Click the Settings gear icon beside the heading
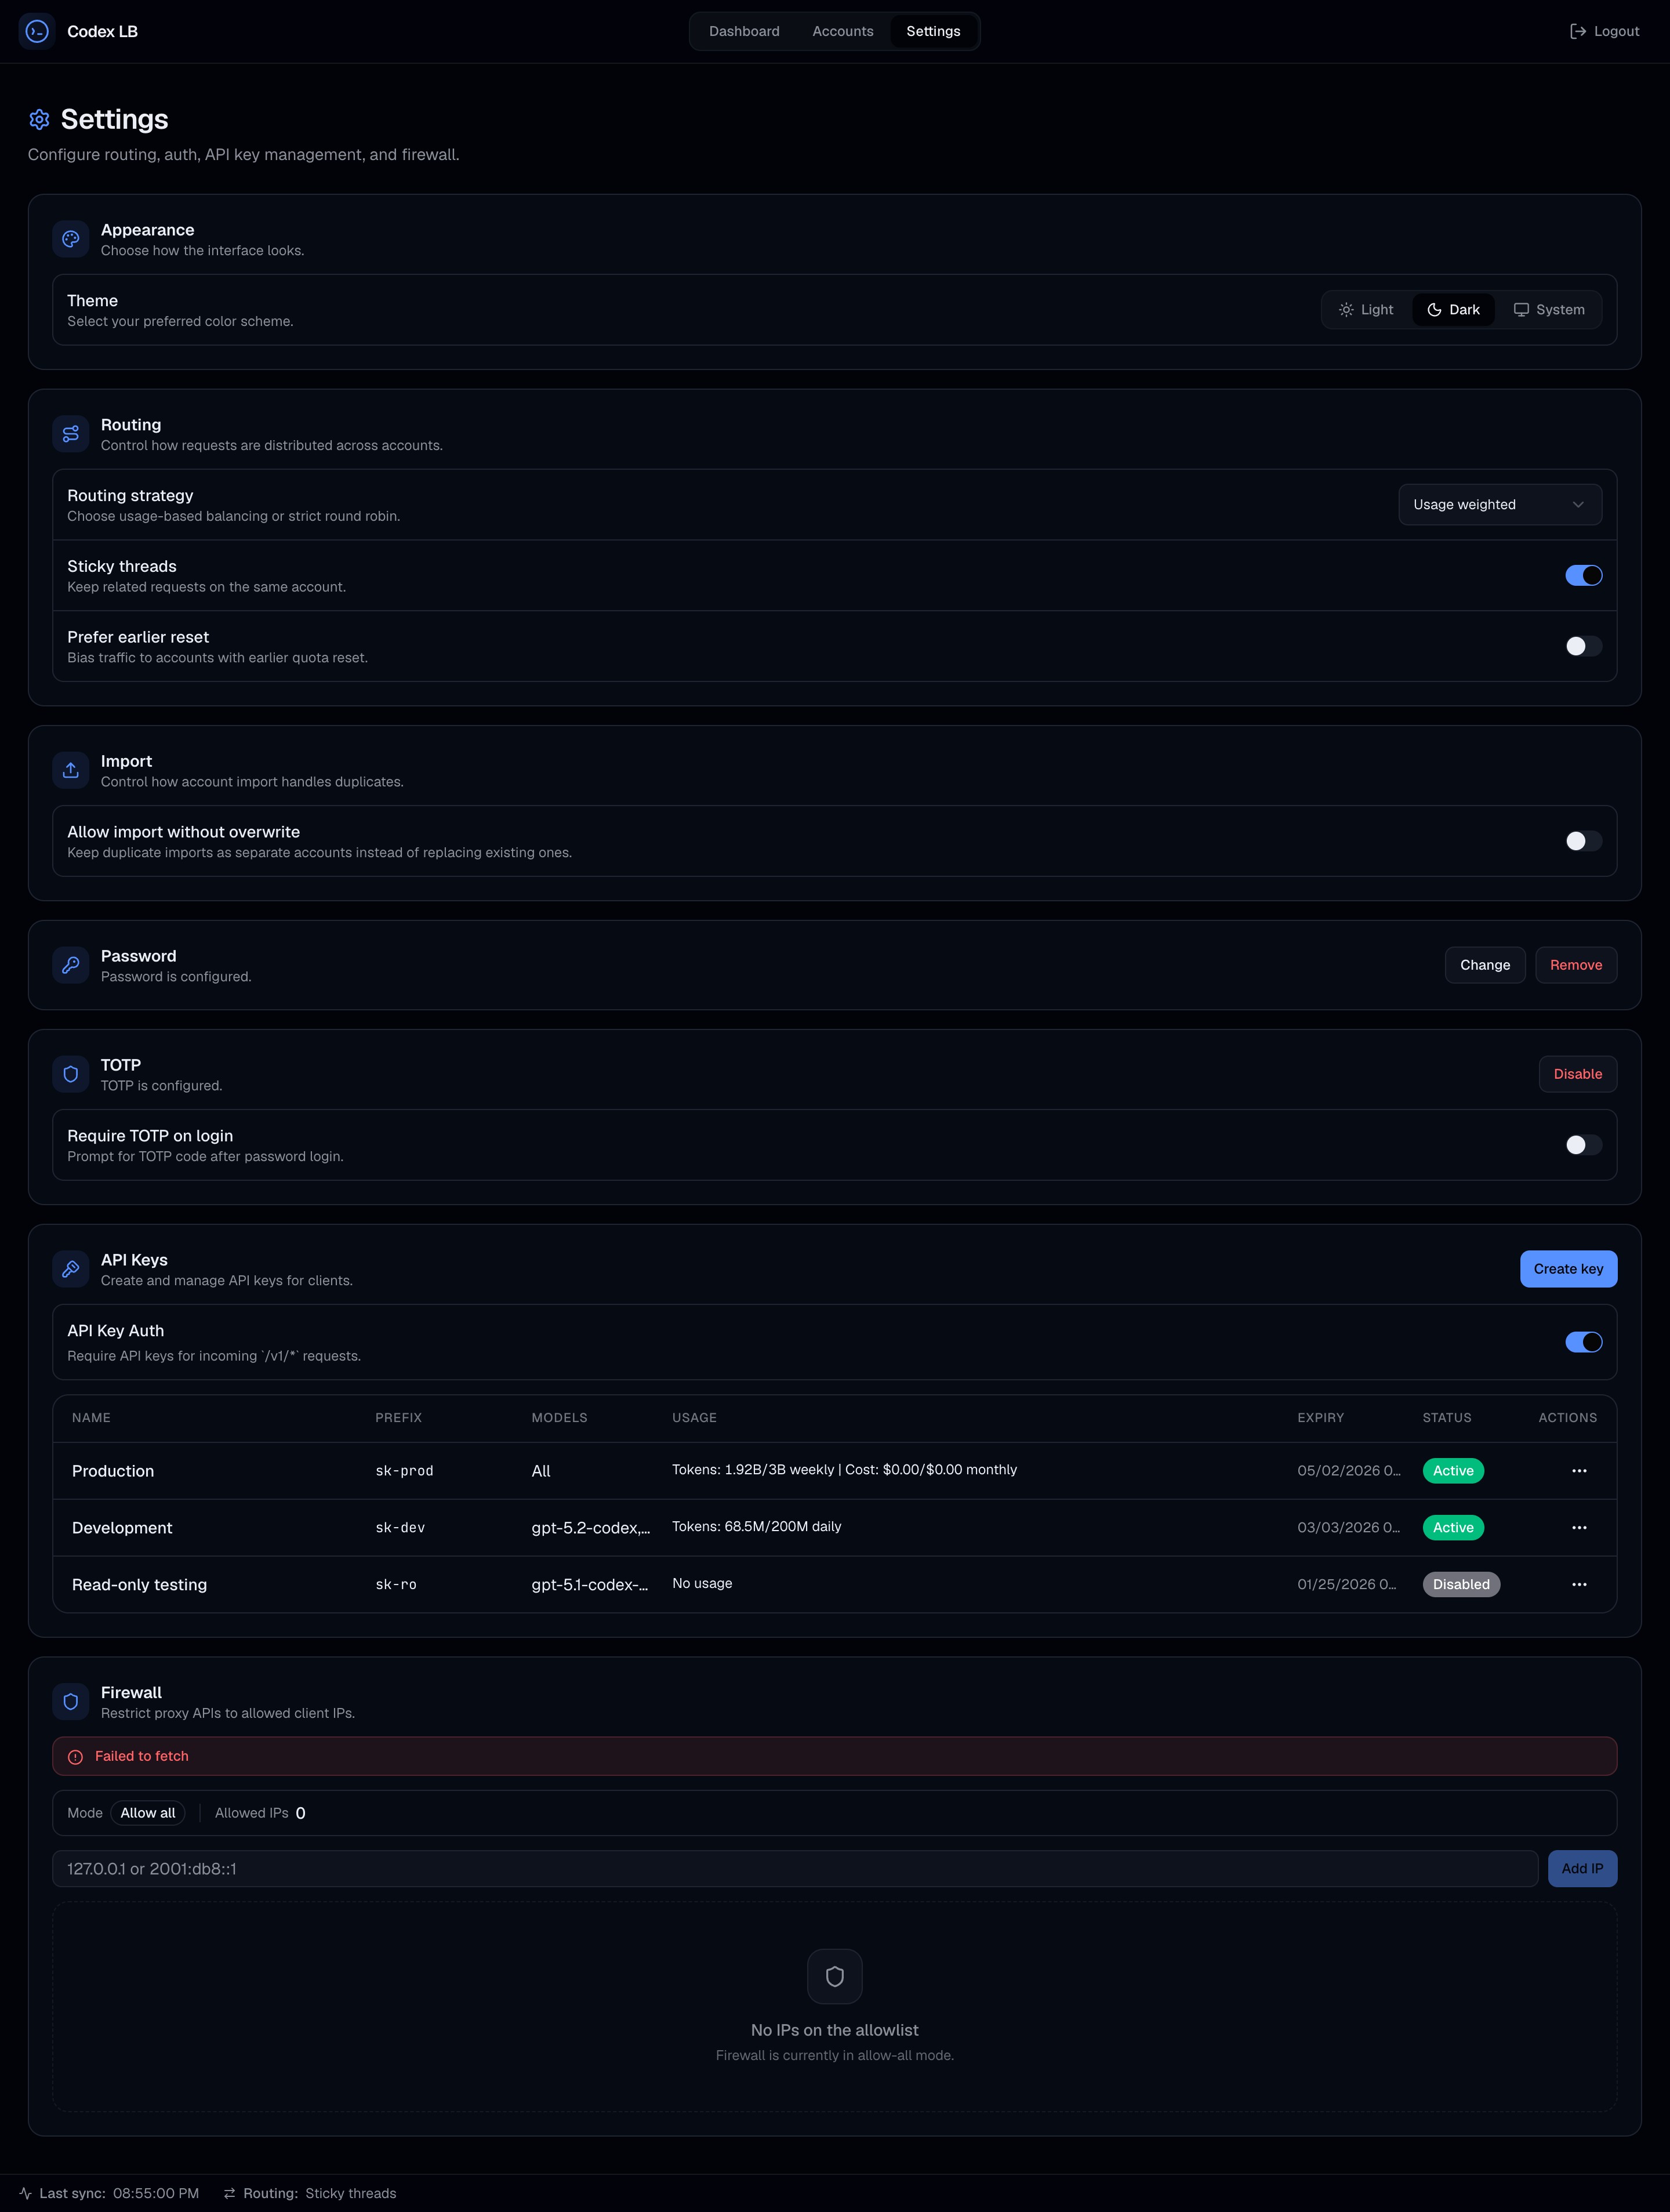This screenshot has height=2212, width=1670. pos(39,120)
